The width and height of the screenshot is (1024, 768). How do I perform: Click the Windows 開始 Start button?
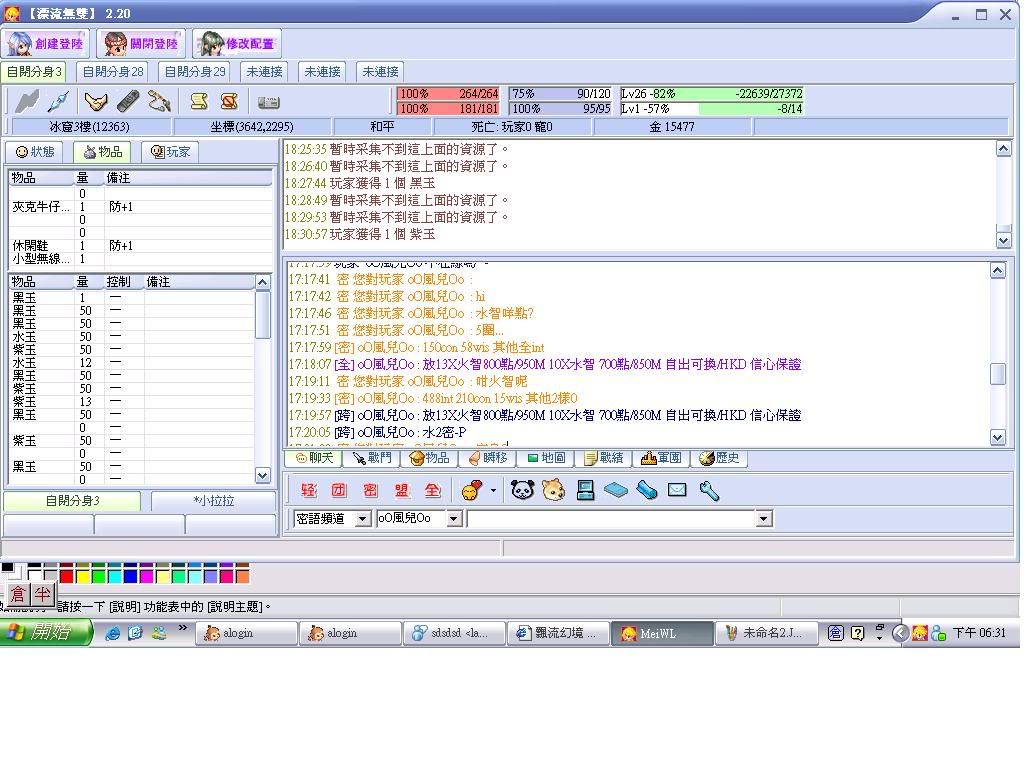46,632
